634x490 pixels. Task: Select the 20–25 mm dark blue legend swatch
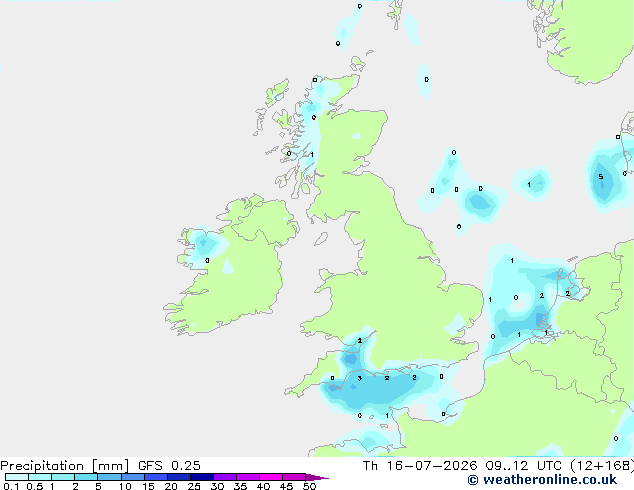pos(179,477)
